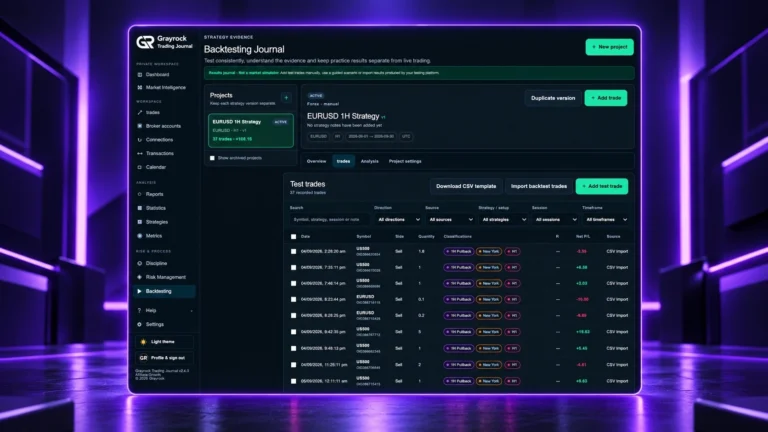The height and width of the screenshot is (432, 768).
Task: Tick checkbox for 12:11:11 am trade row
Action: point(293,381)
